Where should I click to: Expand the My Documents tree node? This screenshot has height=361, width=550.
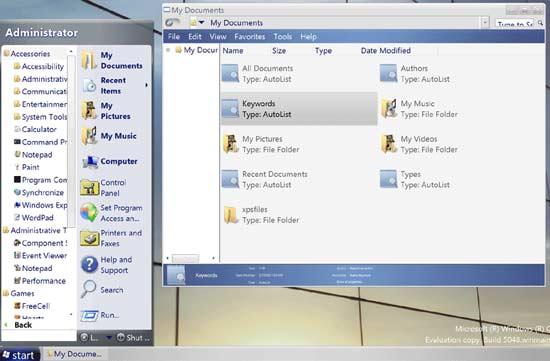[168, 50]
